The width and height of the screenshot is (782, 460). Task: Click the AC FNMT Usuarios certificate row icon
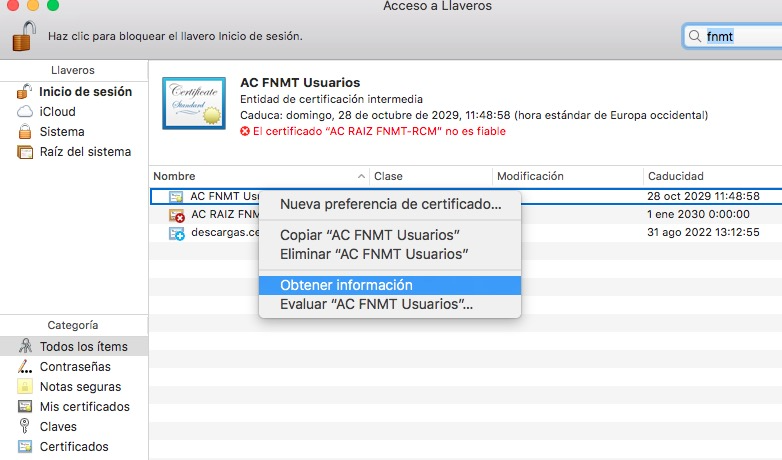(176, 197)
